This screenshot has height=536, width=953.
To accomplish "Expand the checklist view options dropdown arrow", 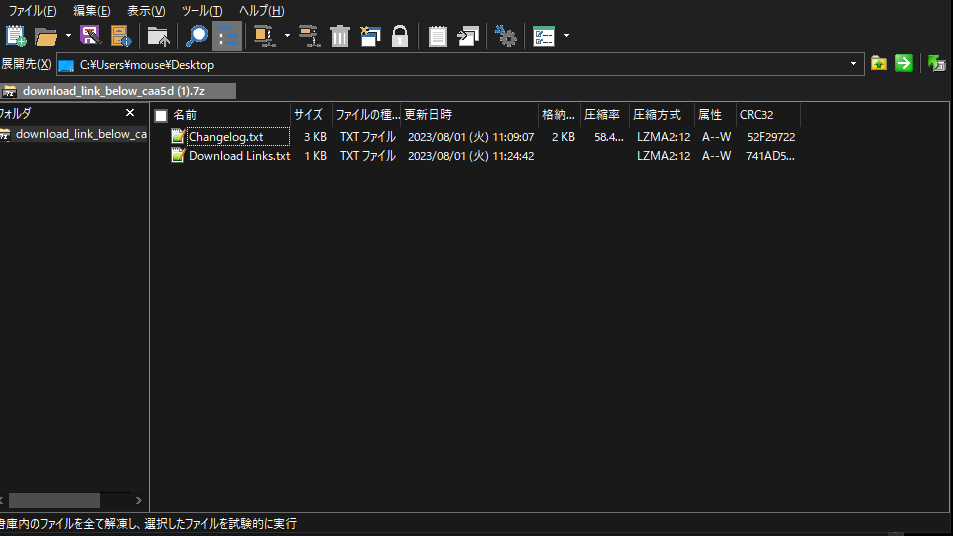I will tap(567, 37).
